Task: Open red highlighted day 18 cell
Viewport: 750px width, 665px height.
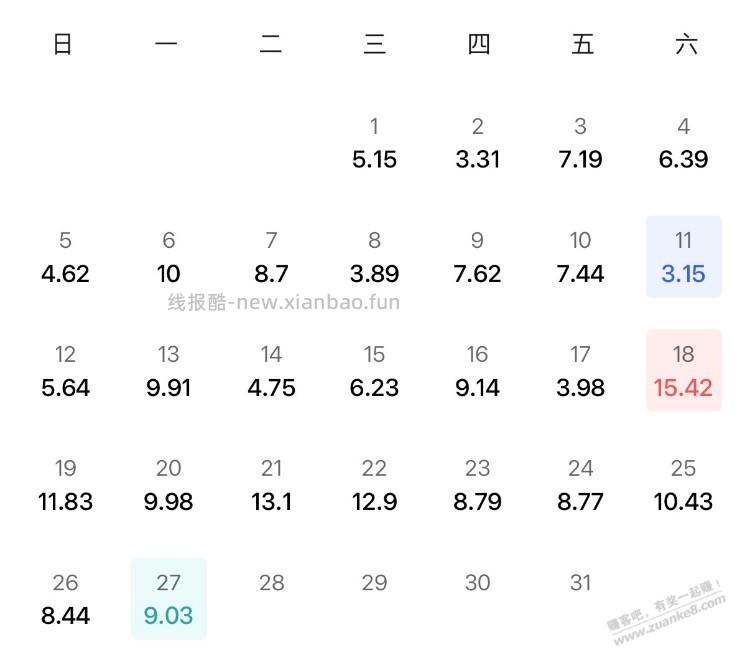Action: click(684, 371)
